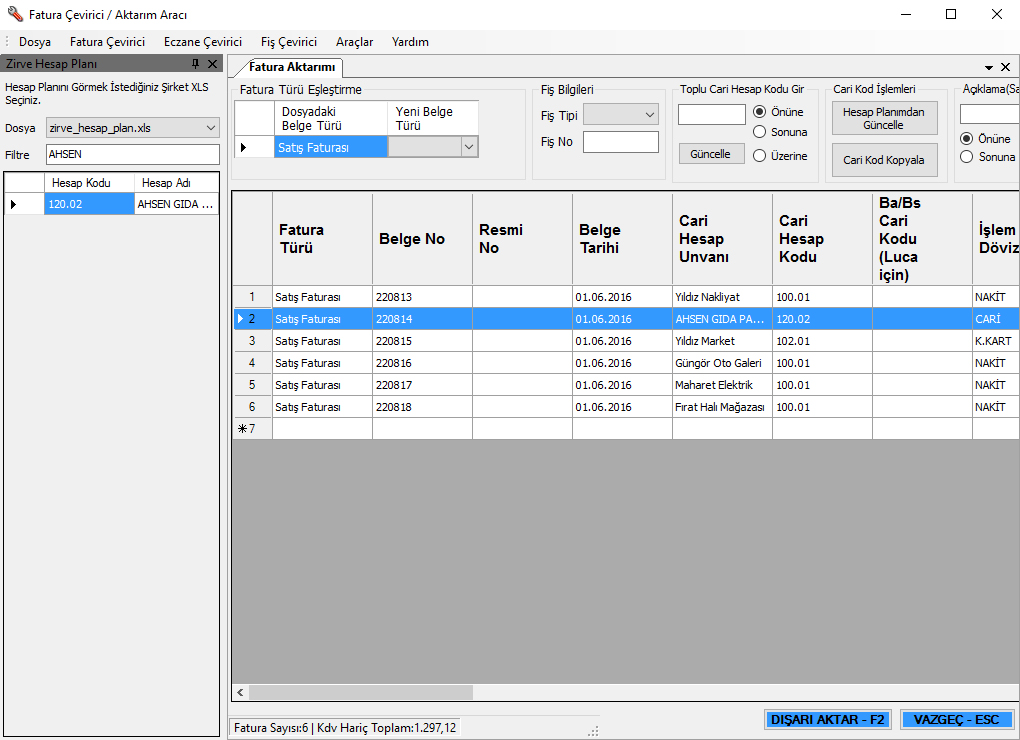Select the Üzerine radio button
Image resolution: width=1020 pixels, height=740 pixels.
pyautogui.click(x=760, y=156)
